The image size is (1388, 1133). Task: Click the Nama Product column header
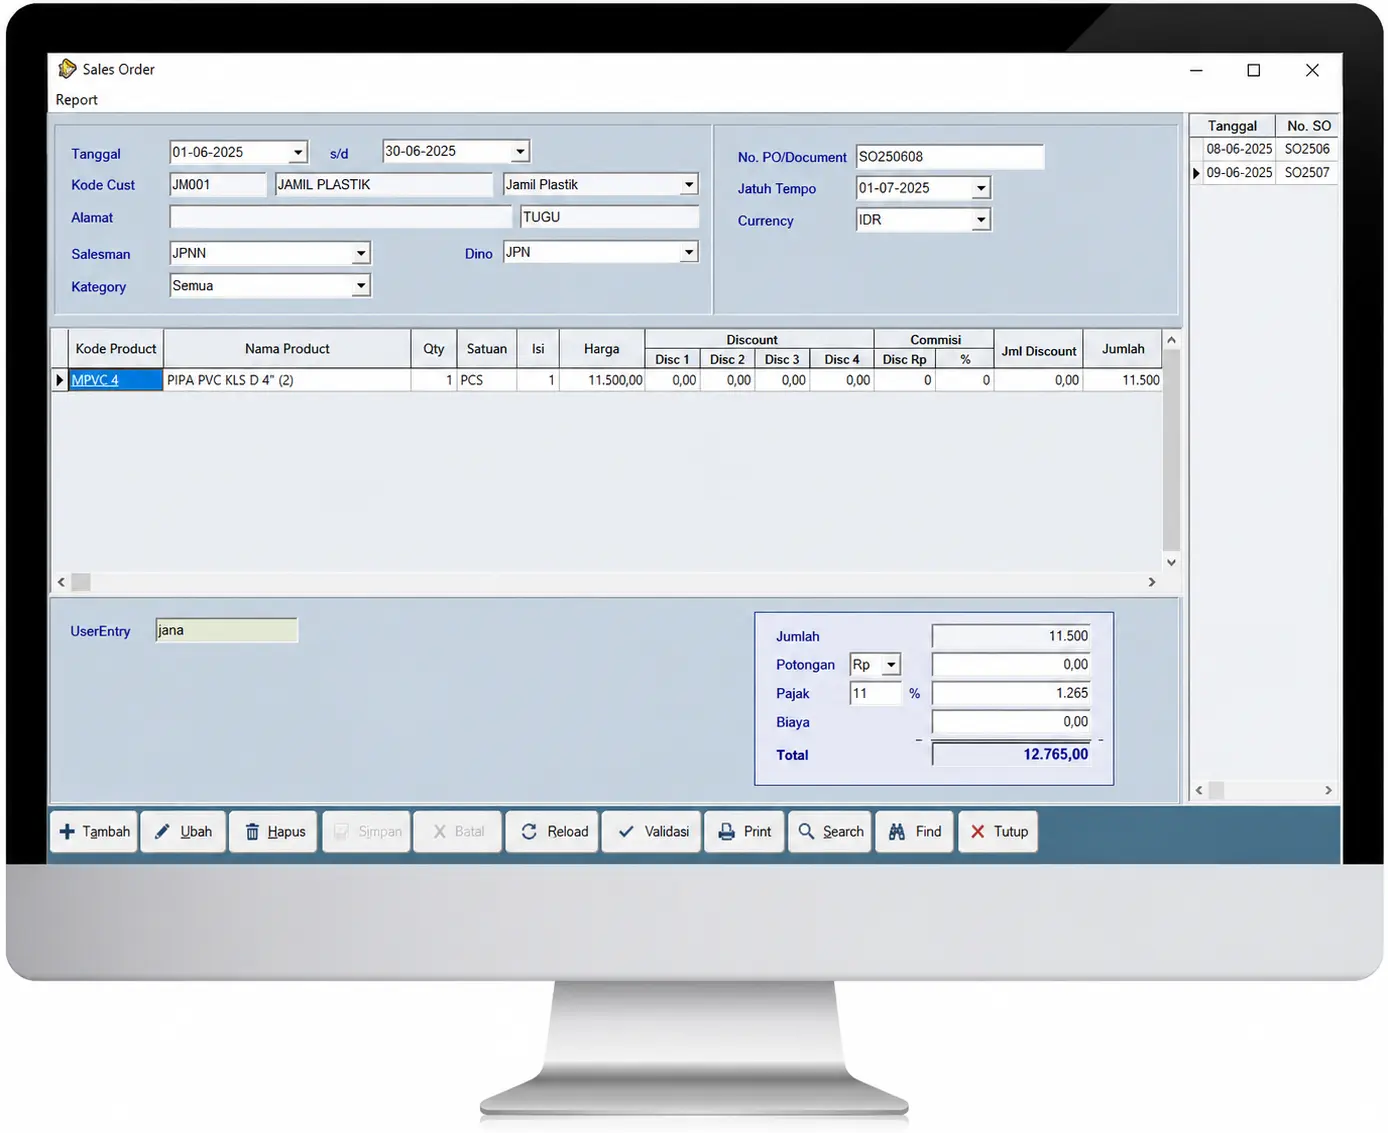pyautogui.click(x=287, y=349)
